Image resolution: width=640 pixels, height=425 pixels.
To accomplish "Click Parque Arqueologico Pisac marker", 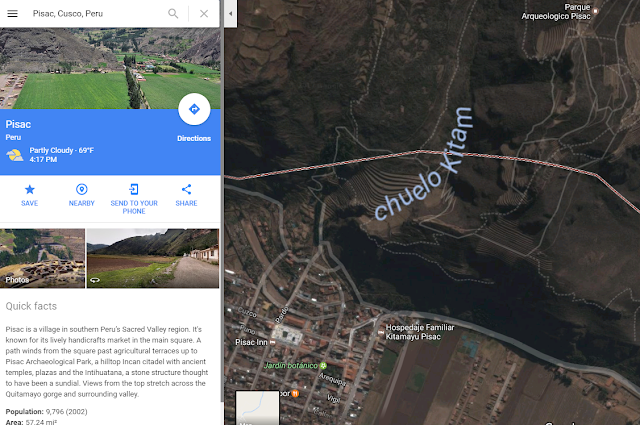I will point(596,11).
